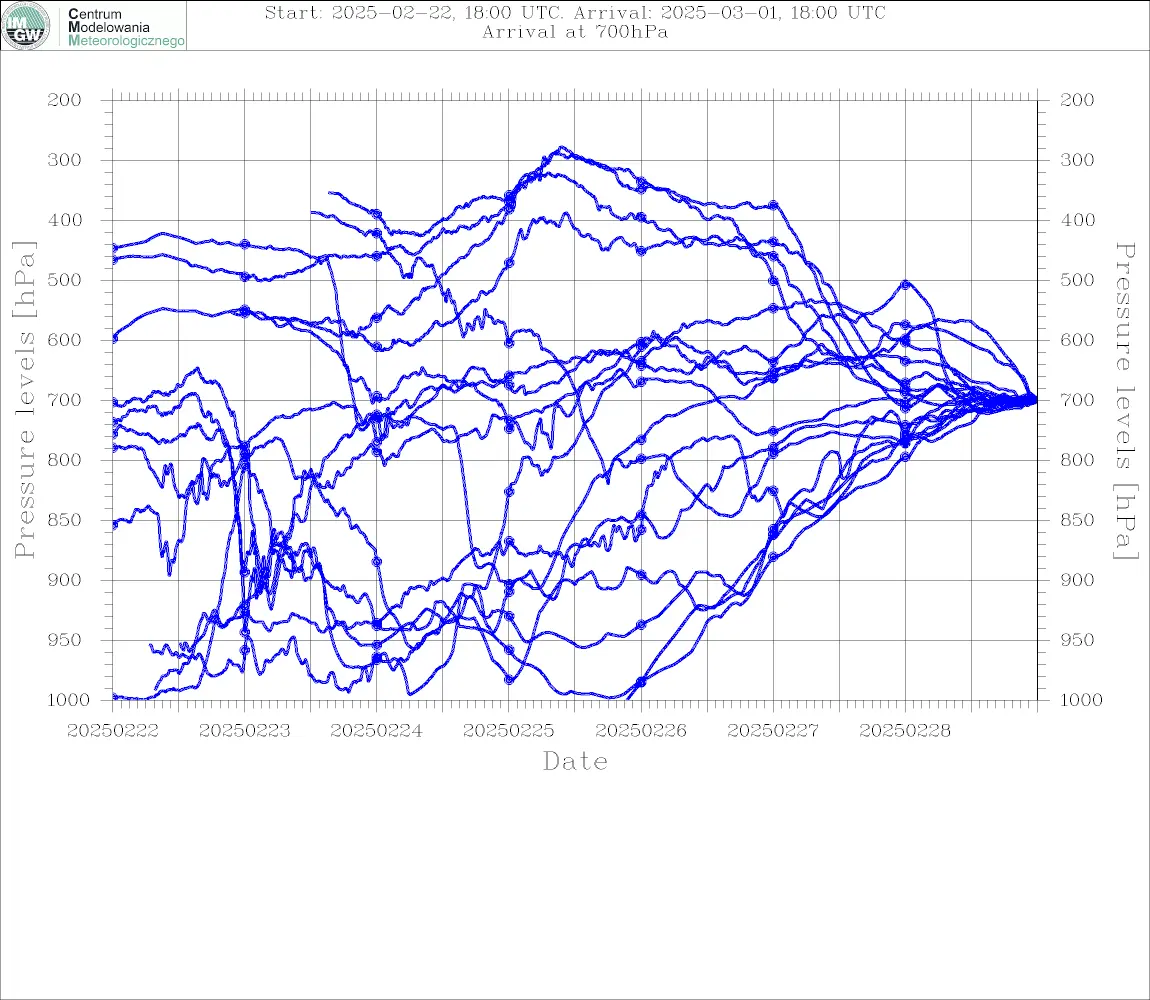
Task: Click the 20250227 date axis label
Action: tap(773, 731)
